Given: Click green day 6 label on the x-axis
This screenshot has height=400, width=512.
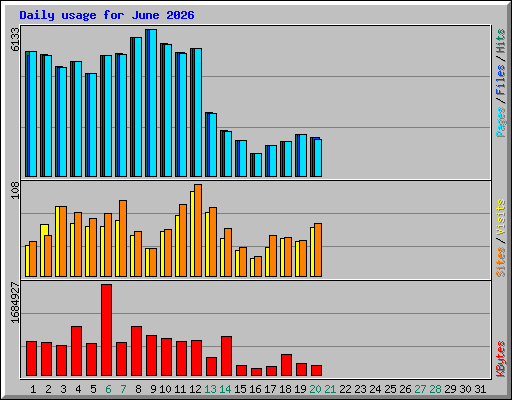Looking at the screenshot, I should click(108, 389).
